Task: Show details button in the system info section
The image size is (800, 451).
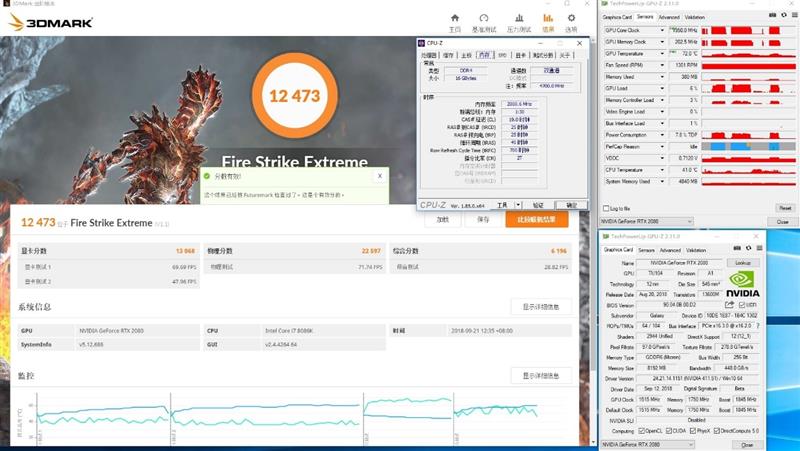Action: (x=541, y=307)
